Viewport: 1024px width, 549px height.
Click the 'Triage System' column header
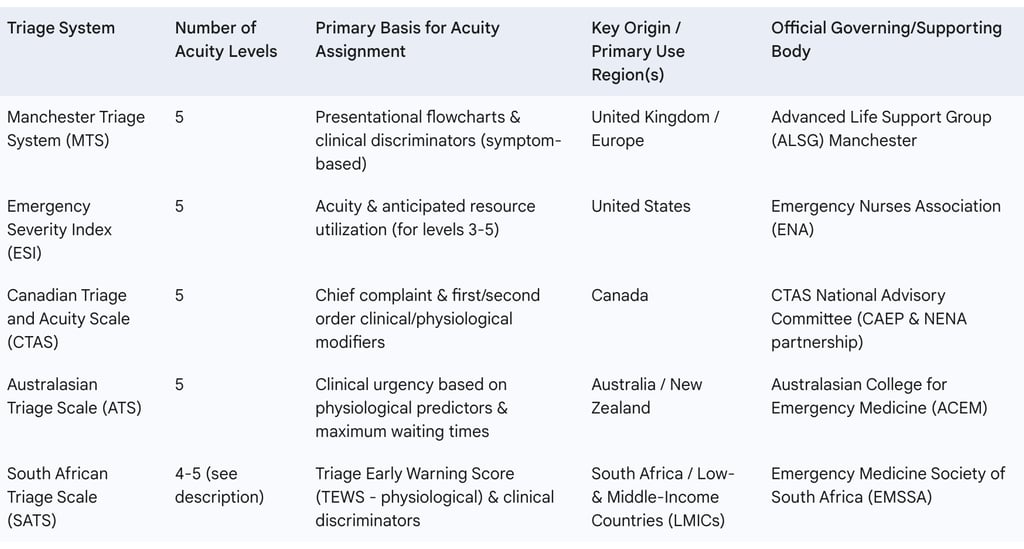(61, 28)
